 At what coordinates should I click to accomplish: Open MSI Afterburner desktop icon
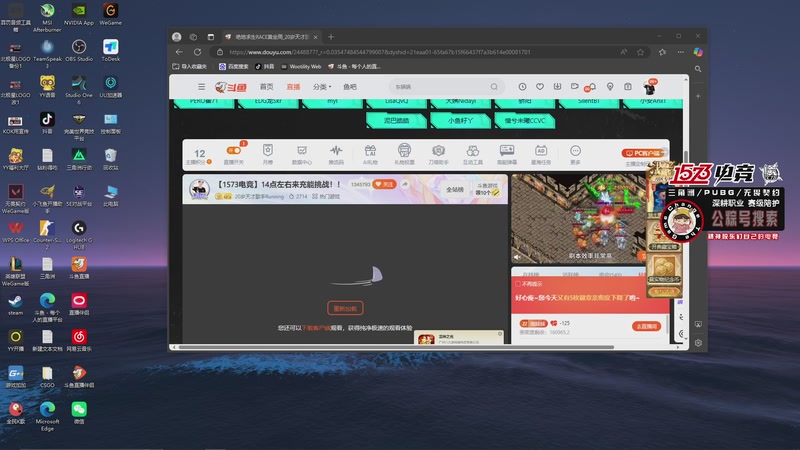click(47, 18)
